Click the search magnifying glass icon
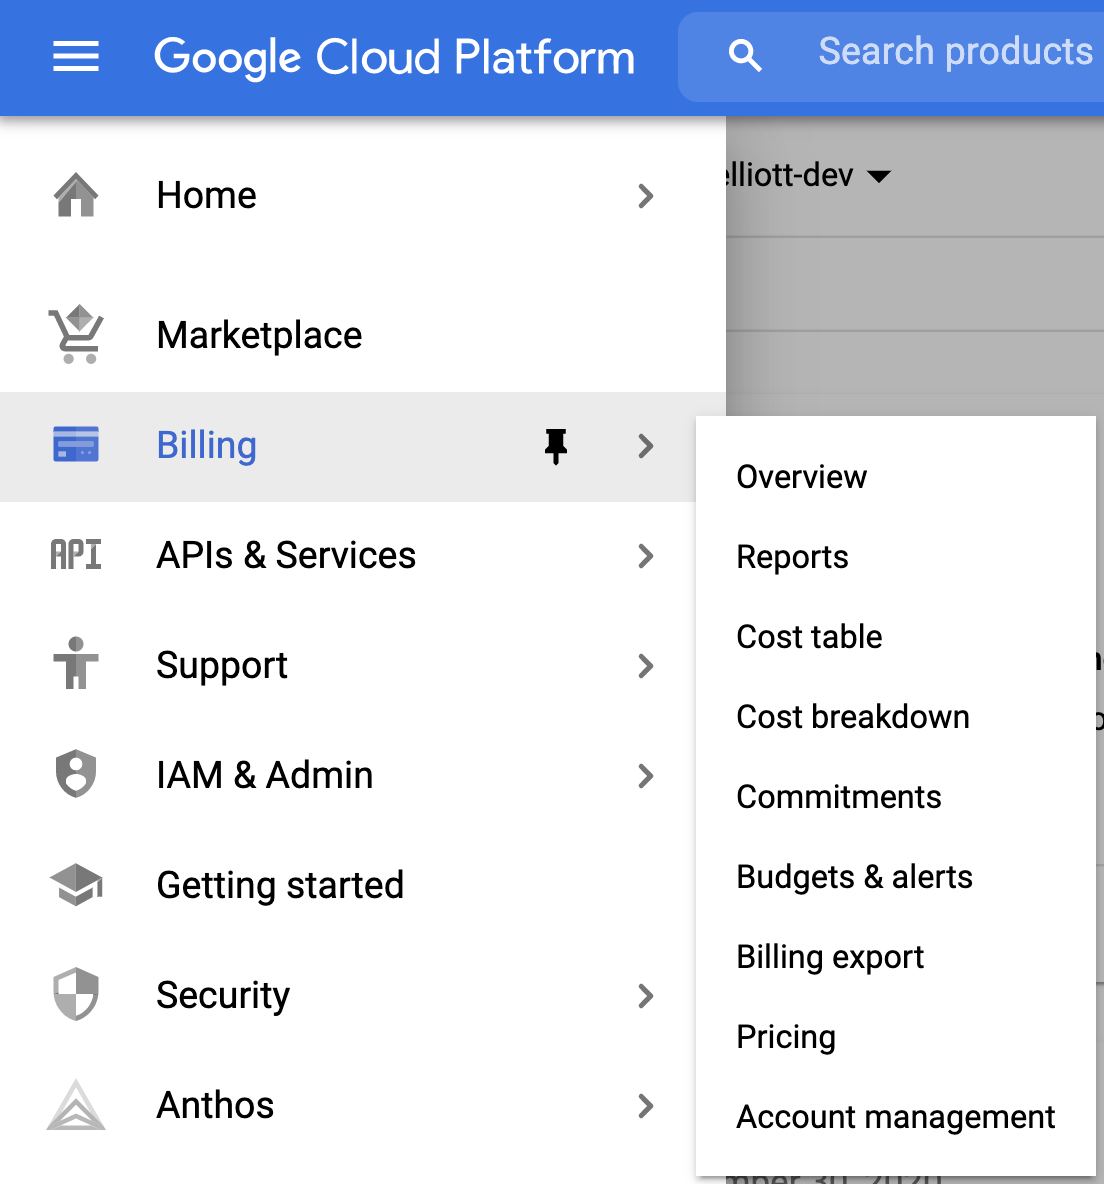The height and width of the screenshot is (1184, 1104). tap(745, 56)
